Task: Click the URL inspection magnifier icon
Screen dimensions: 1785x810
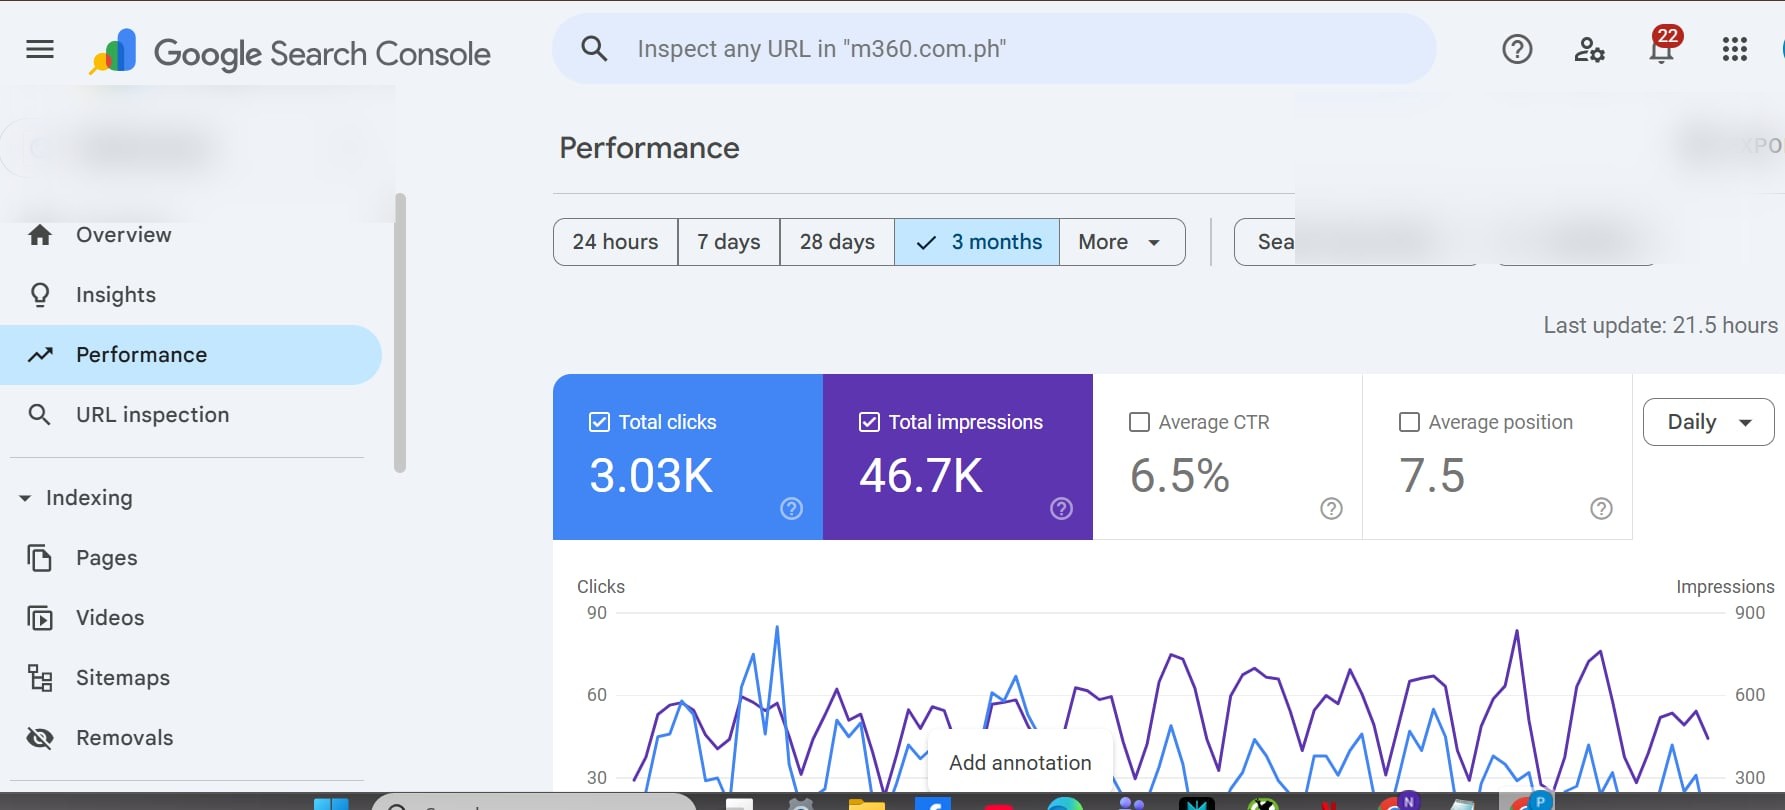Action: [x=39, y=415]
